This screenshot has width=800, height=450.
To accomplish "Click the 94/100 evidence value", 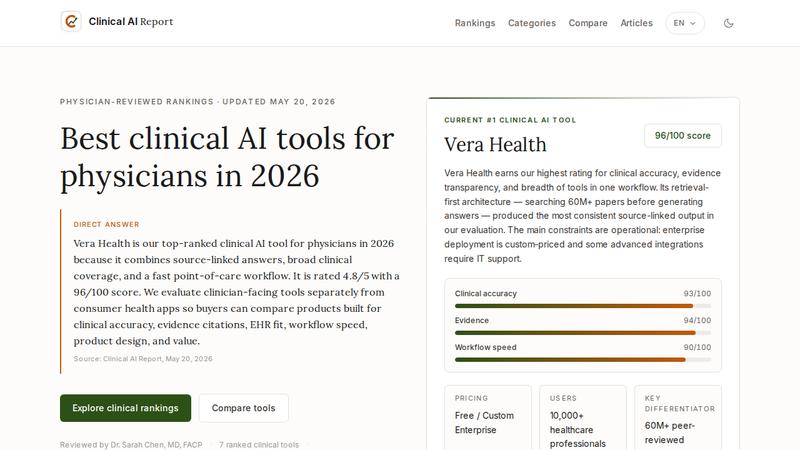I will (697, 320).
